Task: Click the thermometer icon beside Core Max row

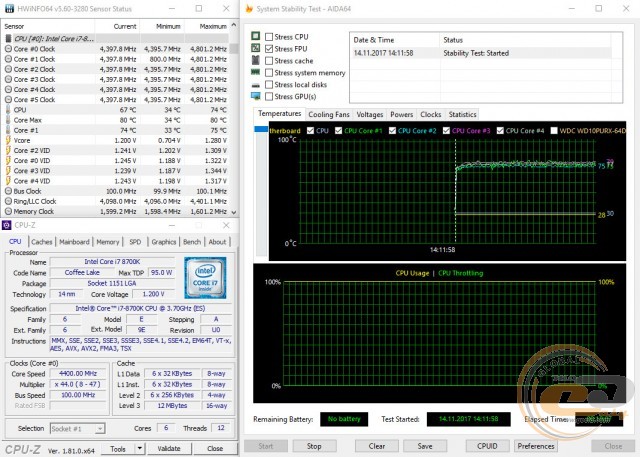Action: (x=8, y=120)
